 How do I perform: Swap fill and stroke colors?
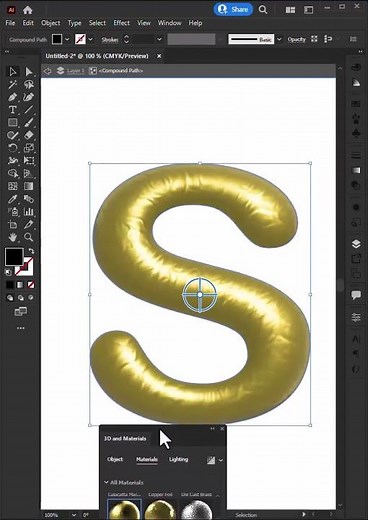tap(31, 251)
